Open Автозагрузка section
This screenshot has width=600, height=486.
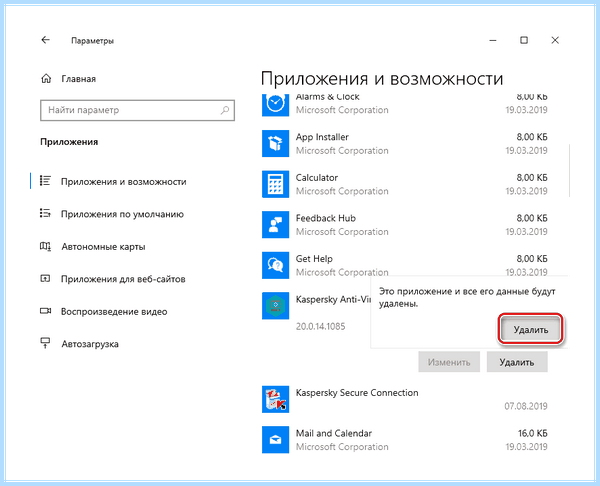click(90, 344)
